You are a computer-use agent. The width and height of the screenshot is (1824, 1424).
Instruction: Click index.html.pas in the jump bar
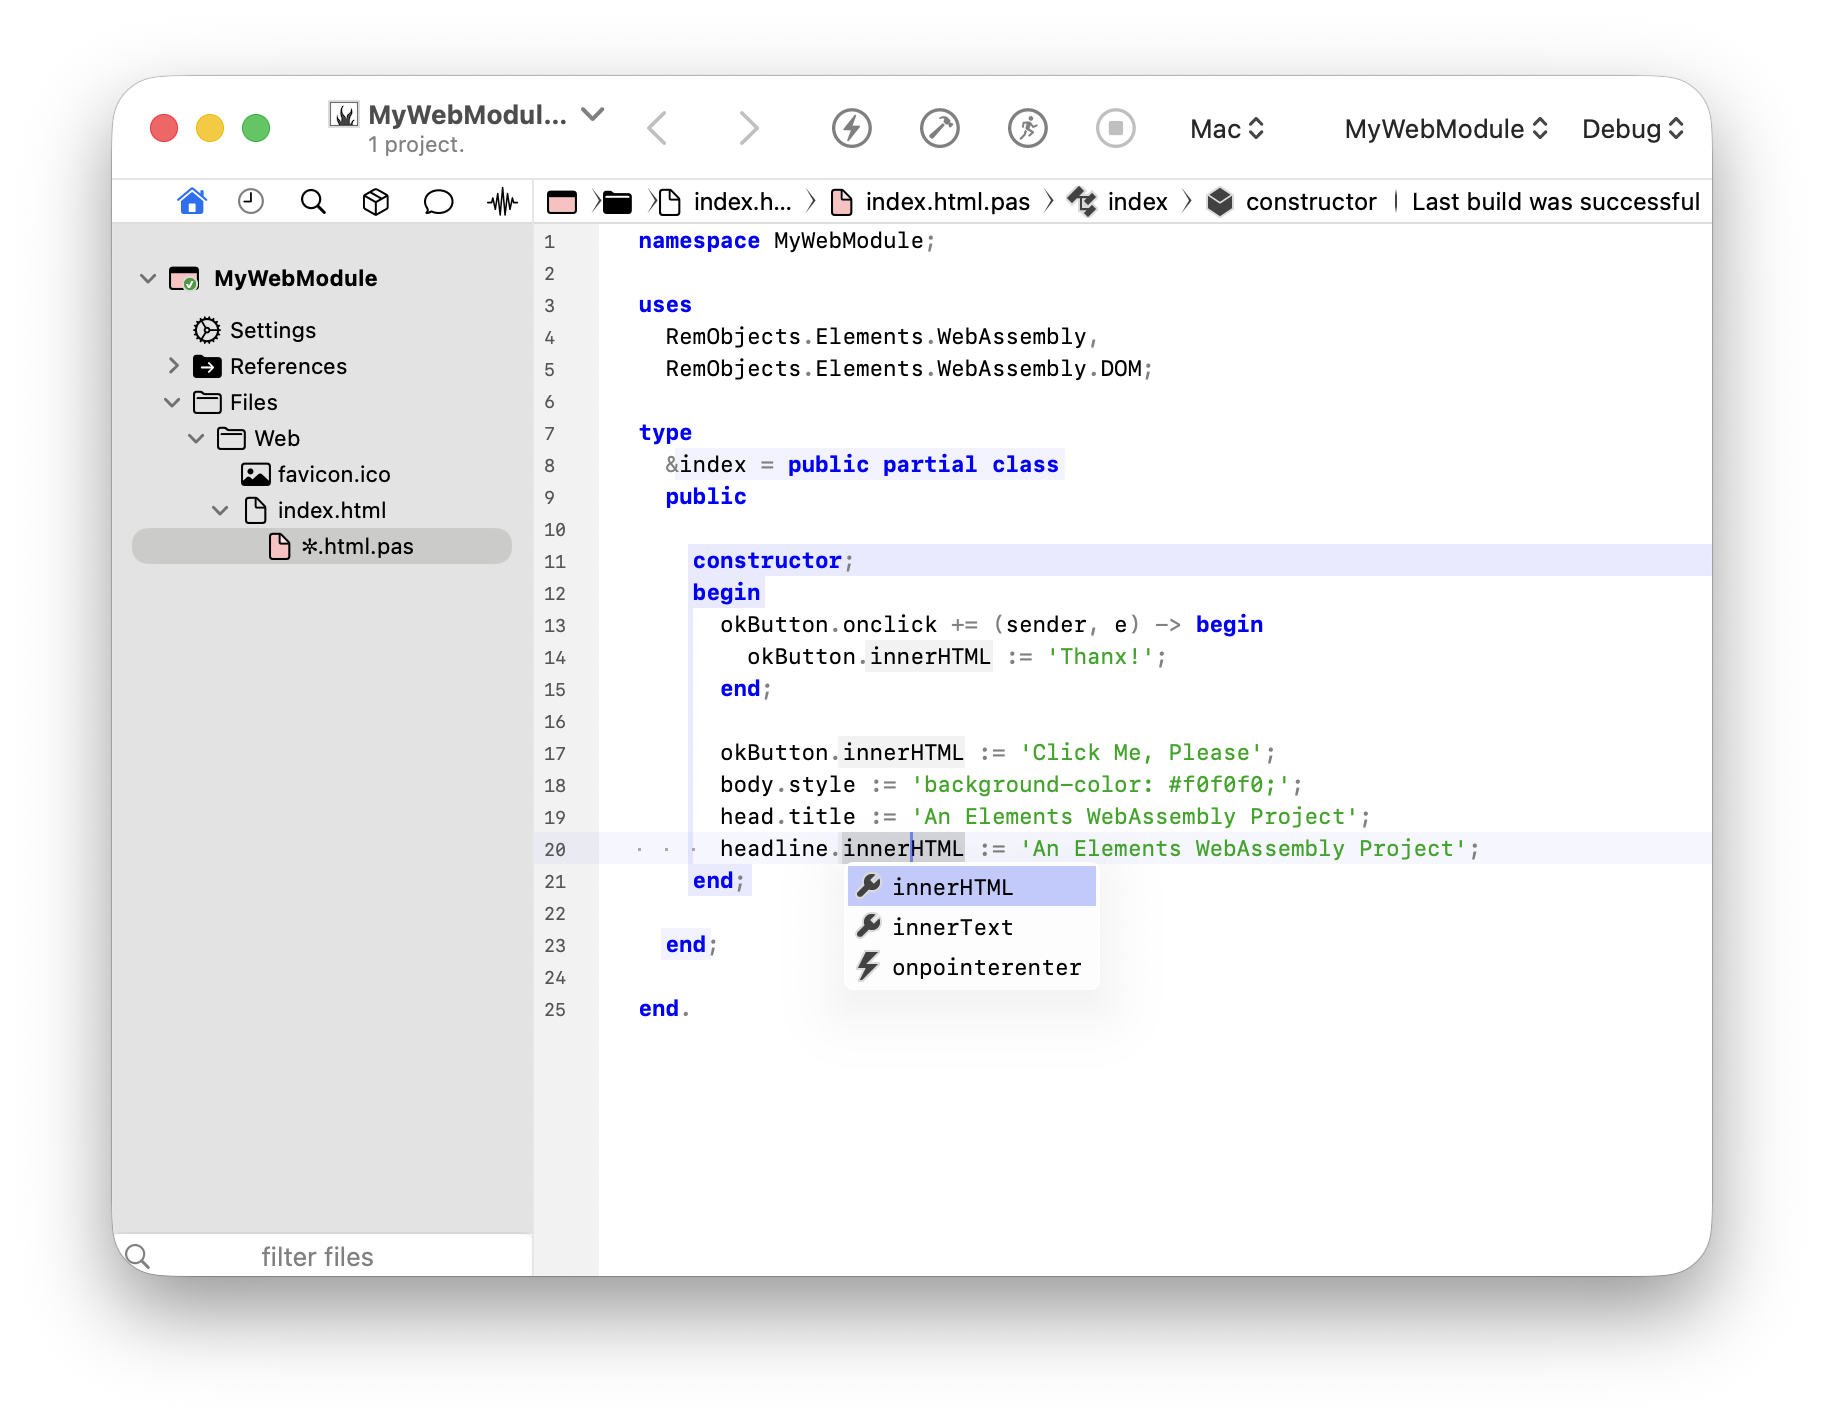(931, 202)
